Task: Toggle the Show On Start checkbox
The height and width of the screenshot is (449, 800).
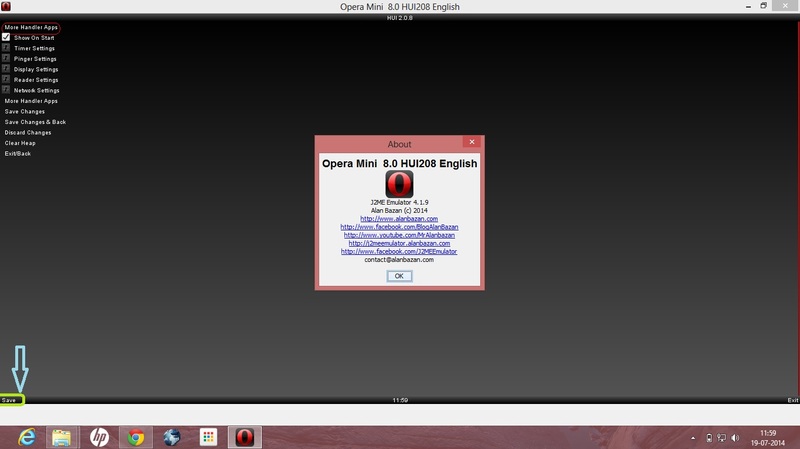Action: tap(6, 37)
